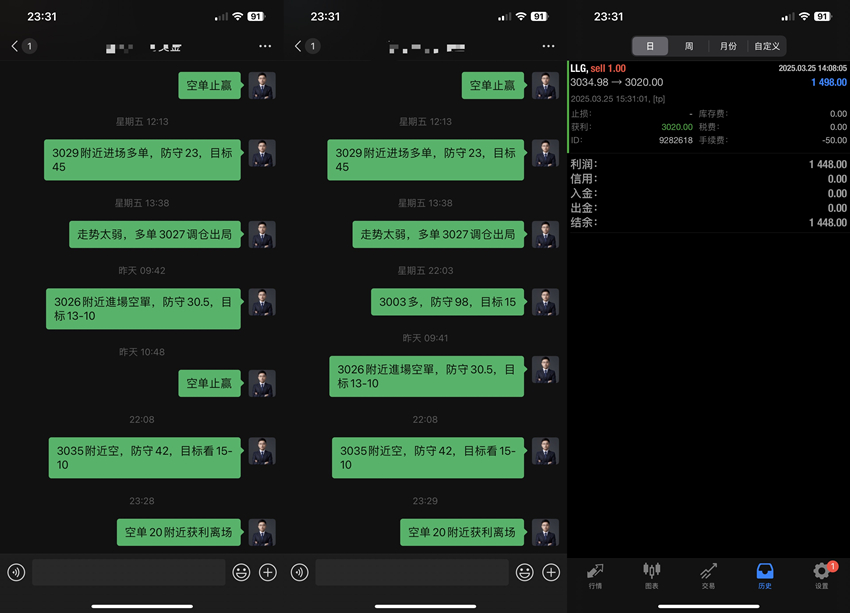This screenshot has width=850, height=613.
Task: Tap 3003多，防守98，目标15 message
Action: [447, 302]
